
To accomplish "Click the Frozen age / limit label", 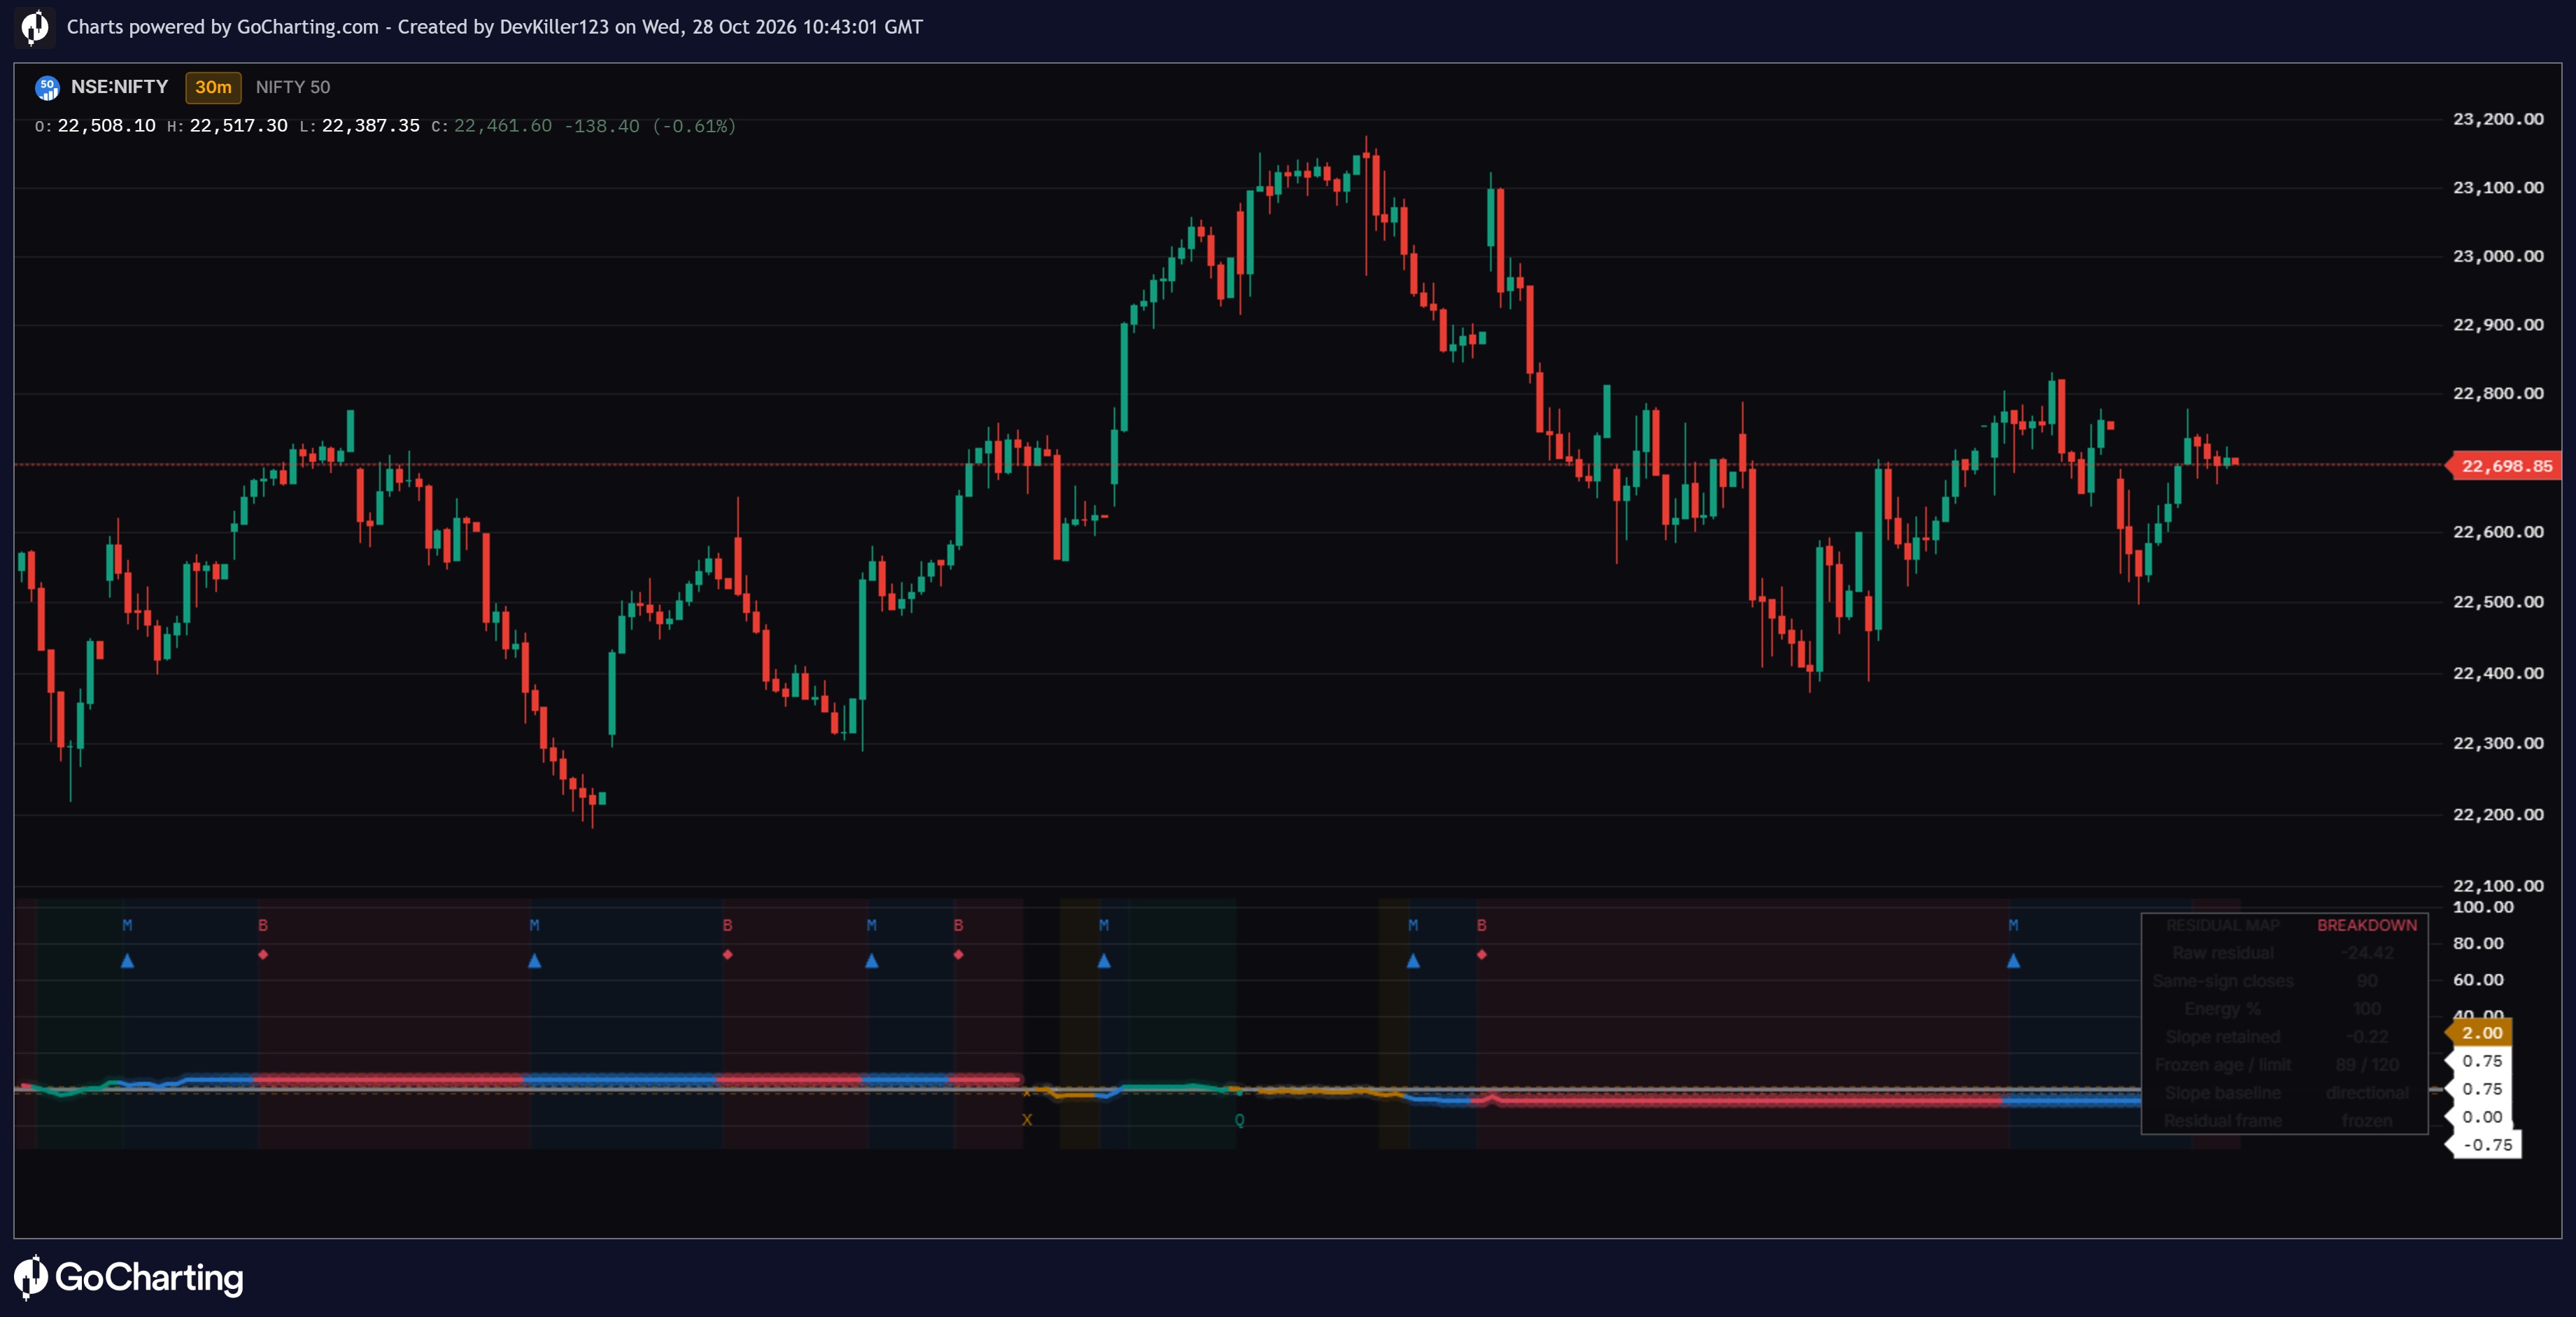I will click(x=2222, y=1065).
